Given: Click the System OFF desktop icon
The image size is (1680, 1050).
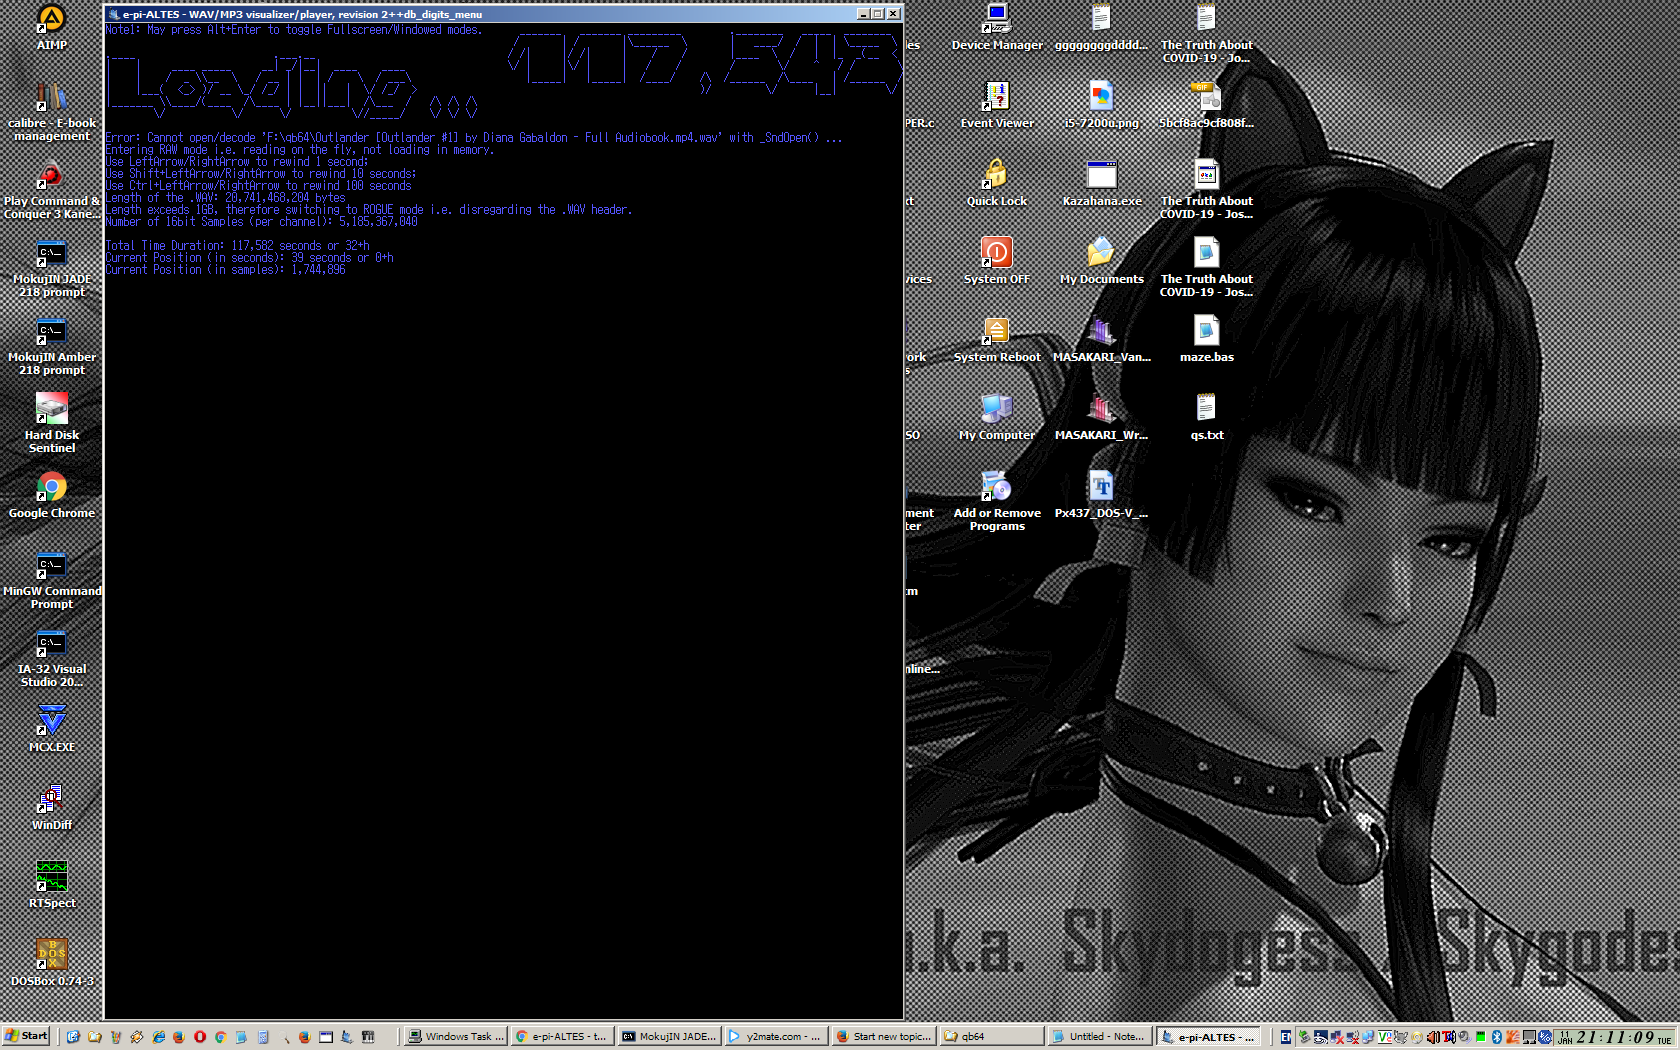Looking at the screenshot, I should tap(997, 260).
